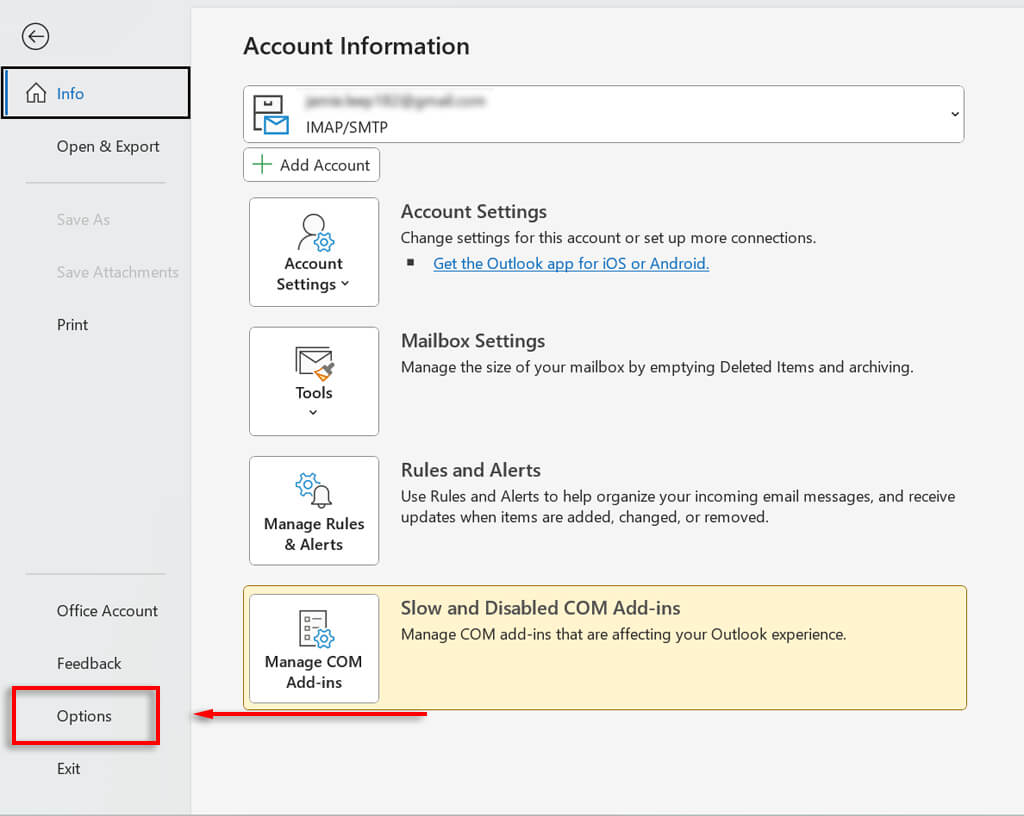Image resolution: width=1024 pixels, height=816 pixels.
Task: Open the Feedback section
Action: click(x=89, y=664)
